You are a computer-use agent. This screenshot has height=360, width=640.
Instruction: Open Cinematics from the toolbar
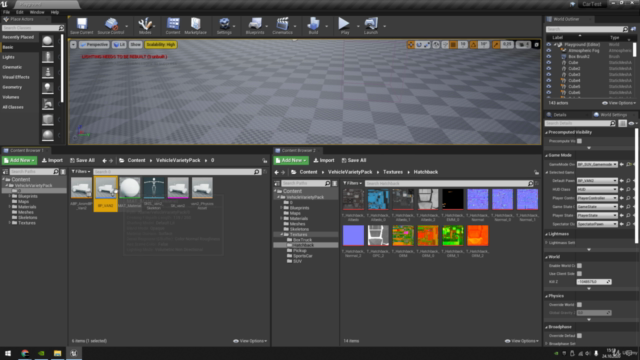tap(282, 26)
